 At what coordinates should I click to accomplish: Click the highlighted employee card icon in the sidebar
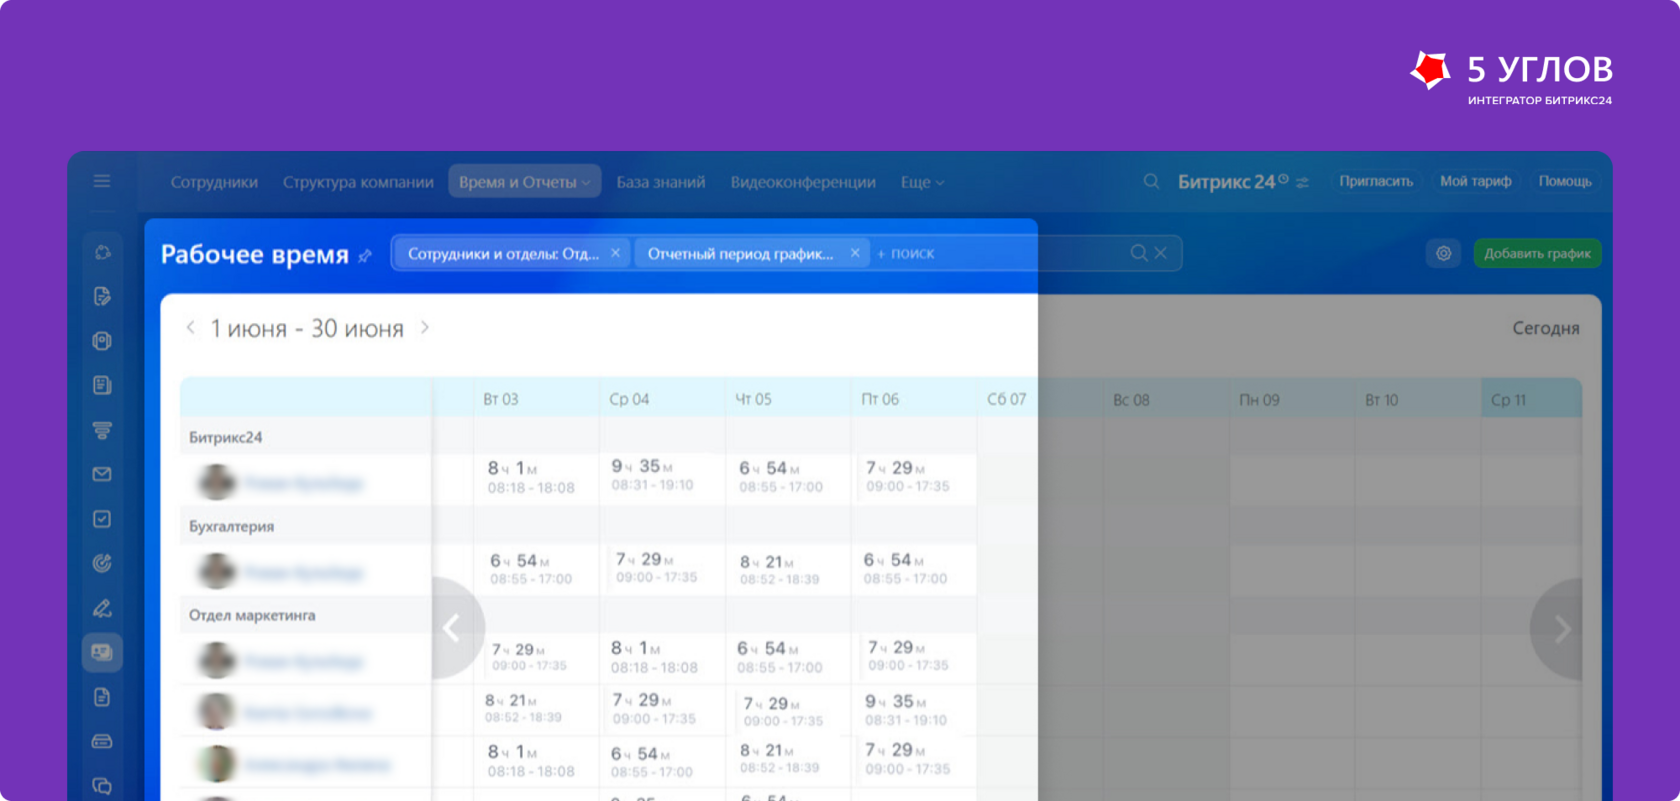102,652
